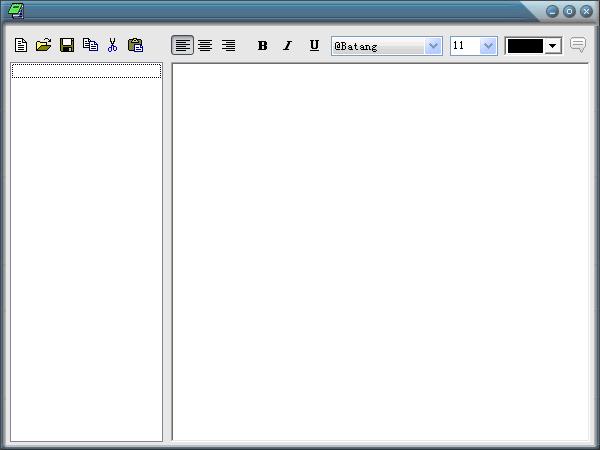The image size is (600, 450).
Task: Click the @Batang font name field
Action: pyautogui.click(x=378, y=46)
